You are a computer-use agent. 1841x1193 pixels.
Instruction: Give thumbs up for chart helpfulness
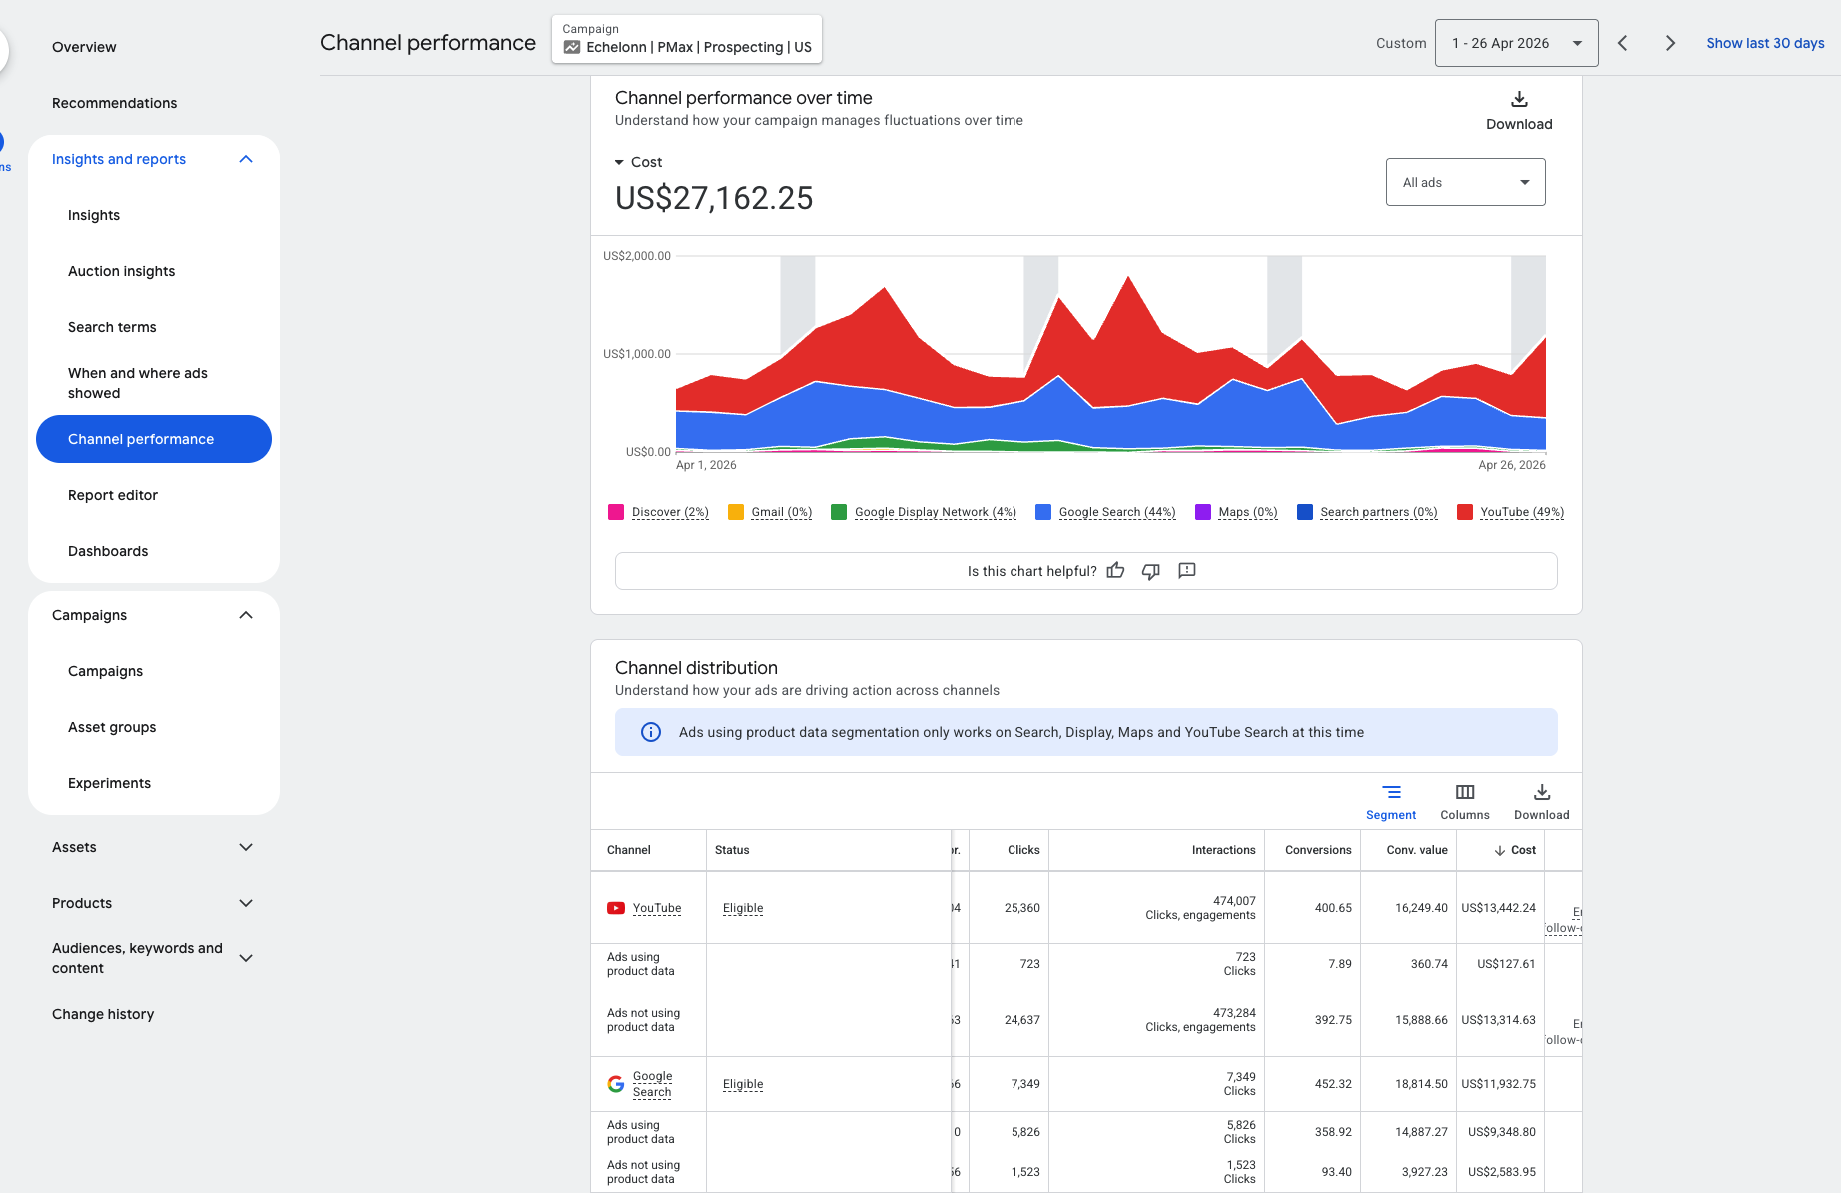1115,571
